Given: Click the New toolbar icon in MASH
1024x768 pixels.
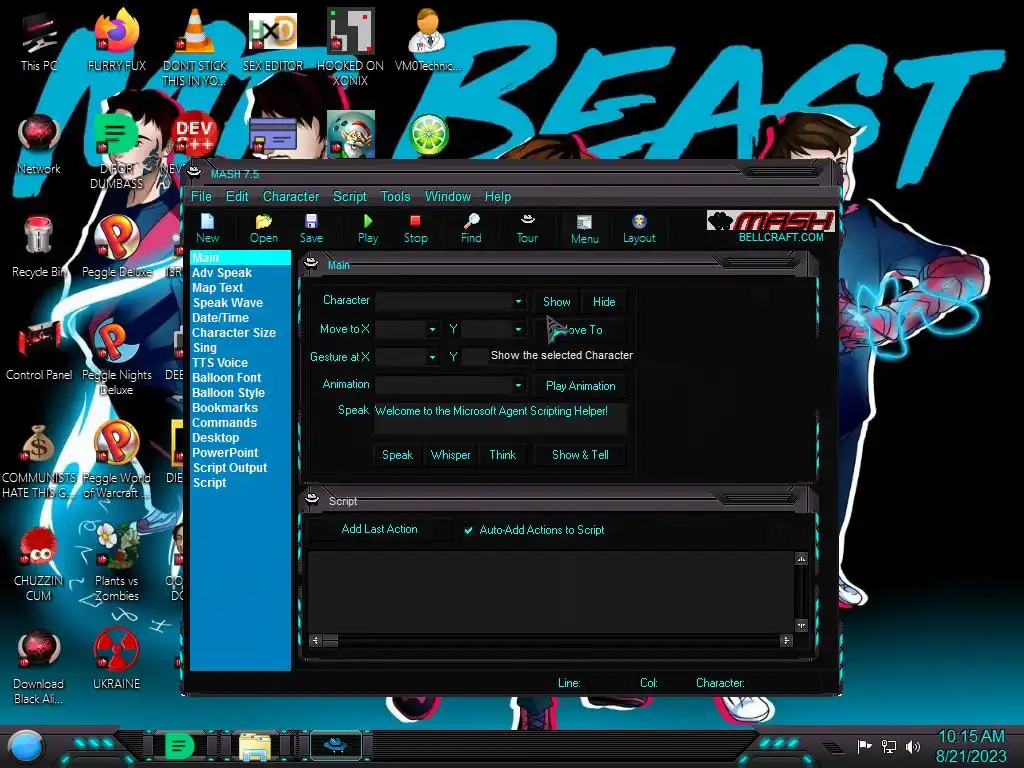Looking at the screenshot, I should click(207, 229).
